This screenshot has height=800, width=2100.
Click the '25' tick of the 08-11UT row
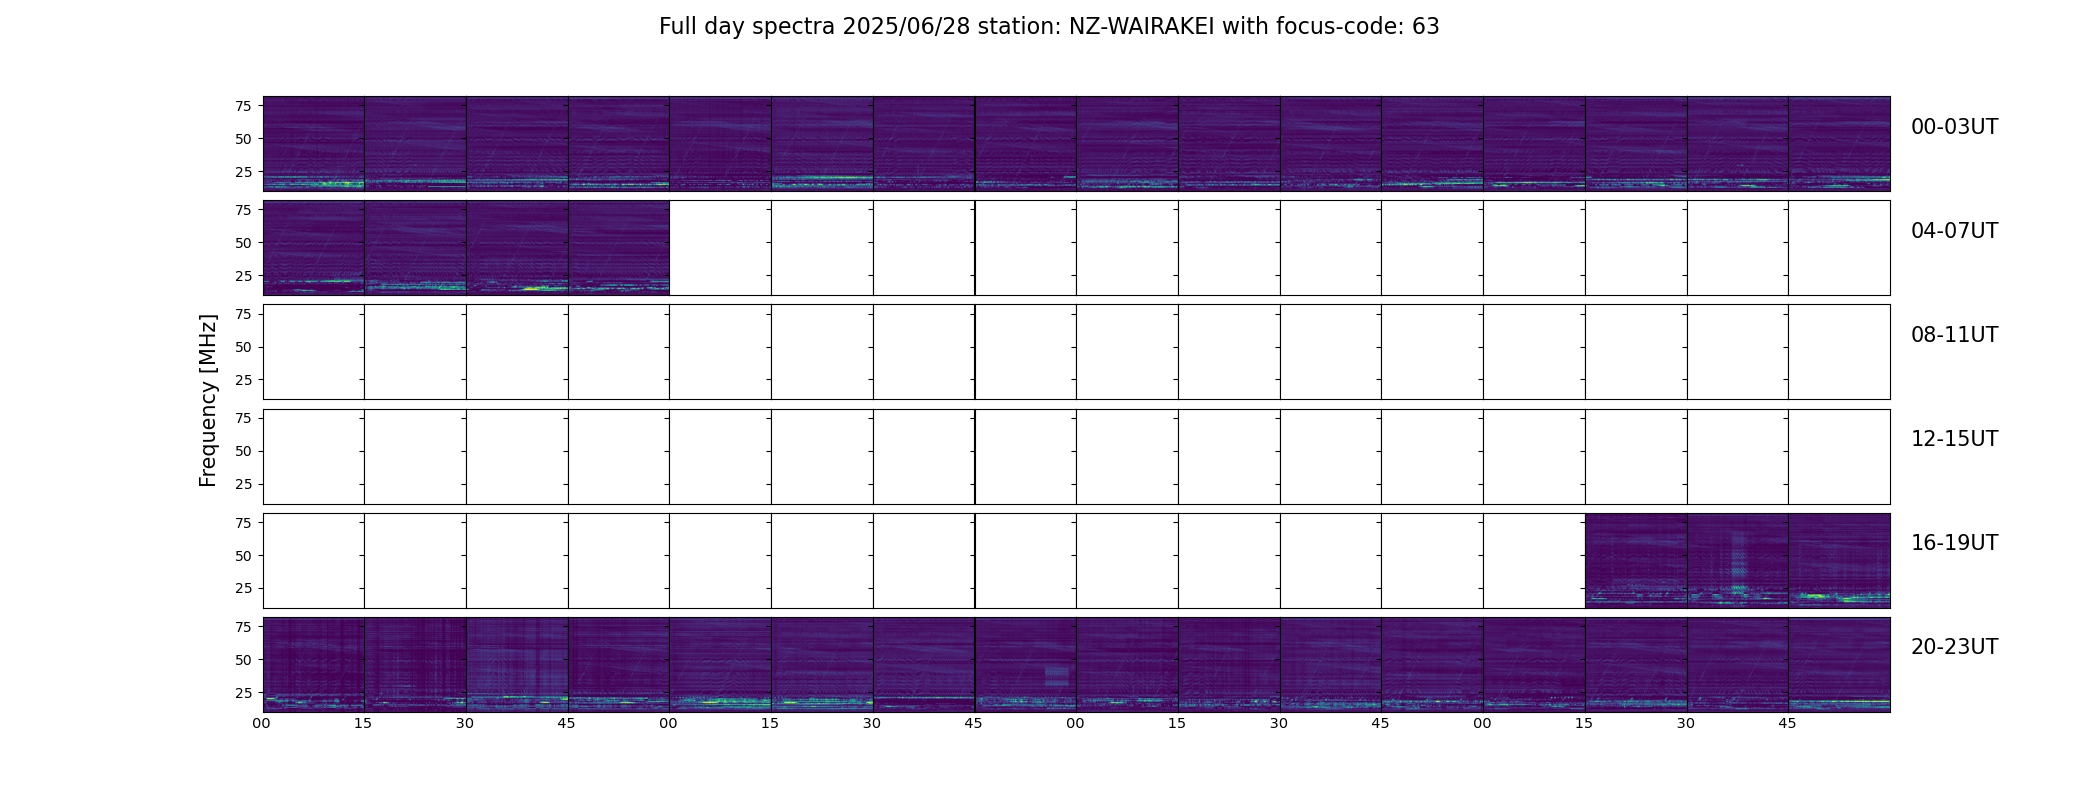click(243, 380)
